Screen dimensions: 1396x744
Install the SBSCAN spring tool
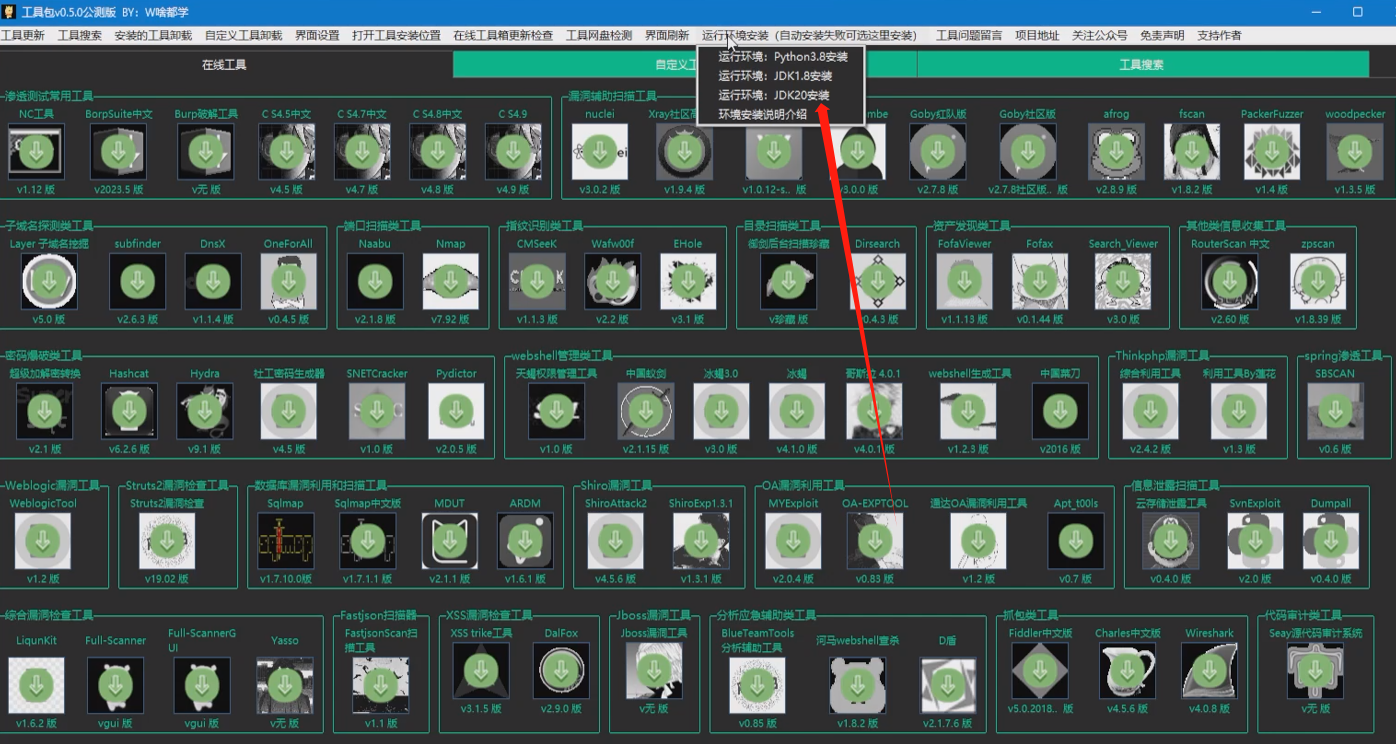coord(1335,411)
